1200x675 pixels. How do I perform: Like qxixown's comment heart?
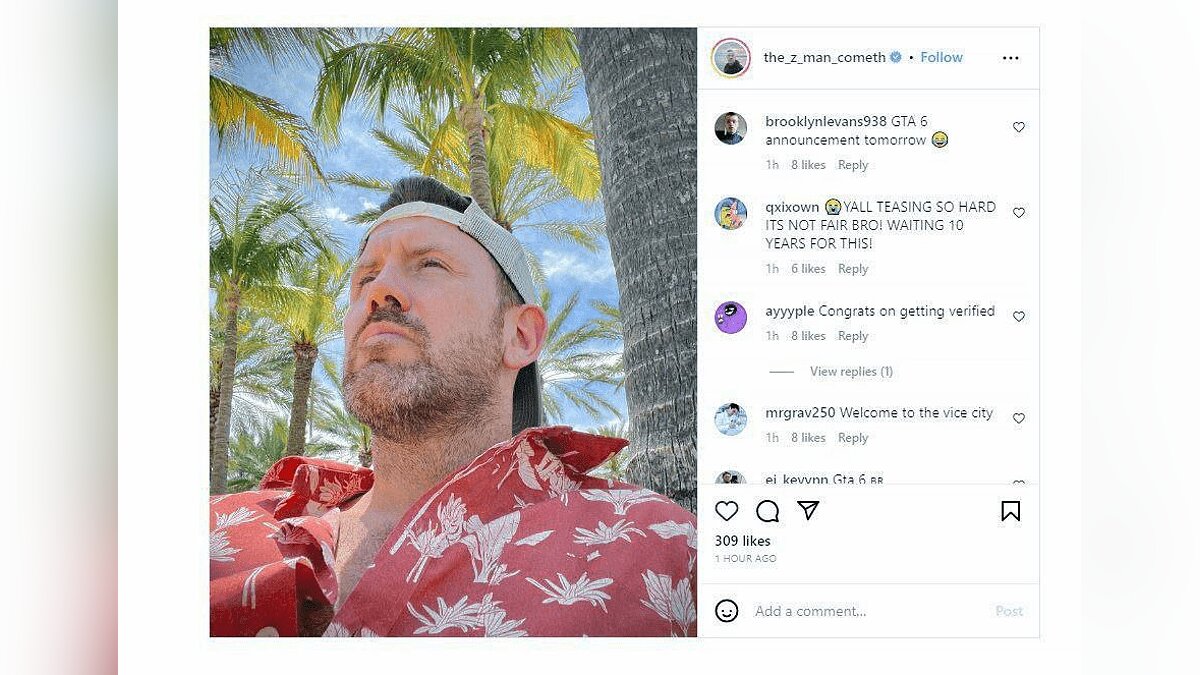pyautogui.click(x=1019, y=213)
